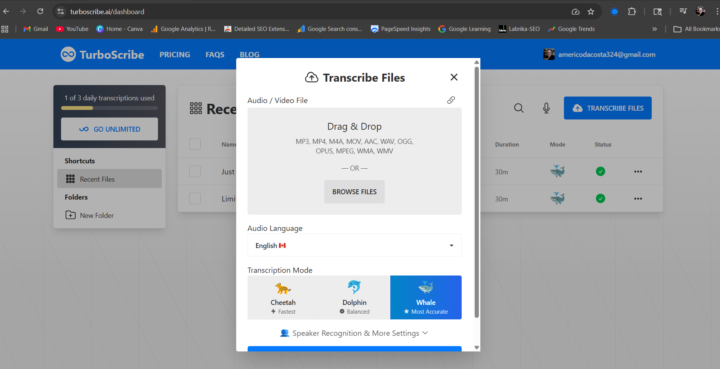The image size is (720, 369).
Task: Open the Audio Language dropdown
Action: [354, 246]
